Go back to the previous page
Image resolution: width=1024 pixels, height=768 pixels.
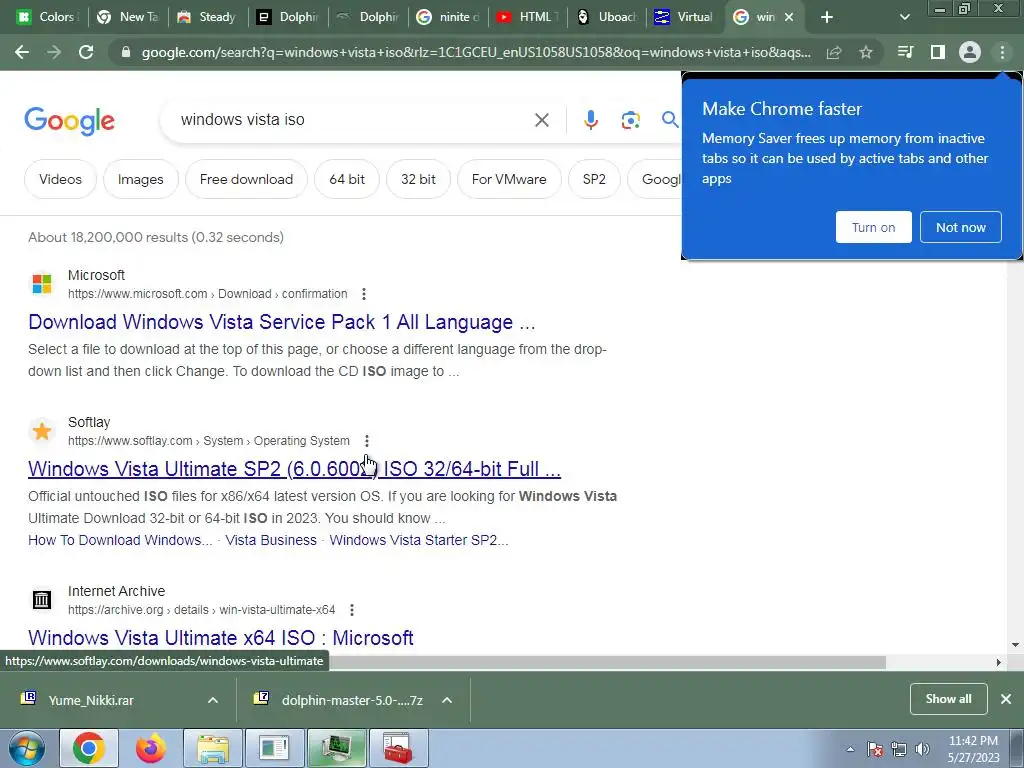point(22,52)
